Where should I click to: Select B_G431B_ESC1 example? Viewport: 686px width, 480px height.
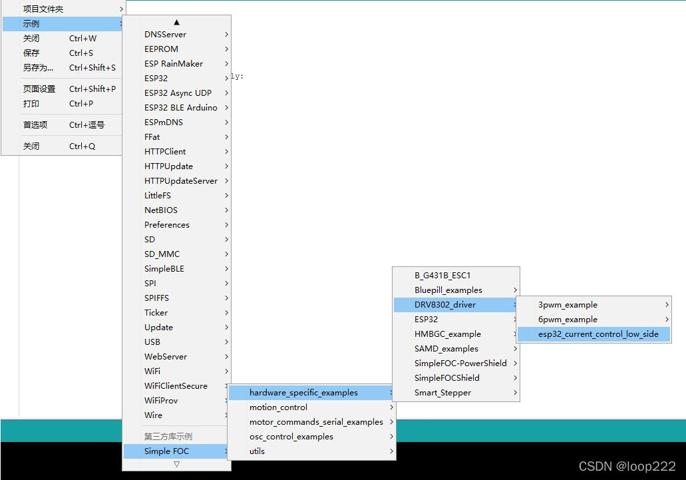click(456, 276)
